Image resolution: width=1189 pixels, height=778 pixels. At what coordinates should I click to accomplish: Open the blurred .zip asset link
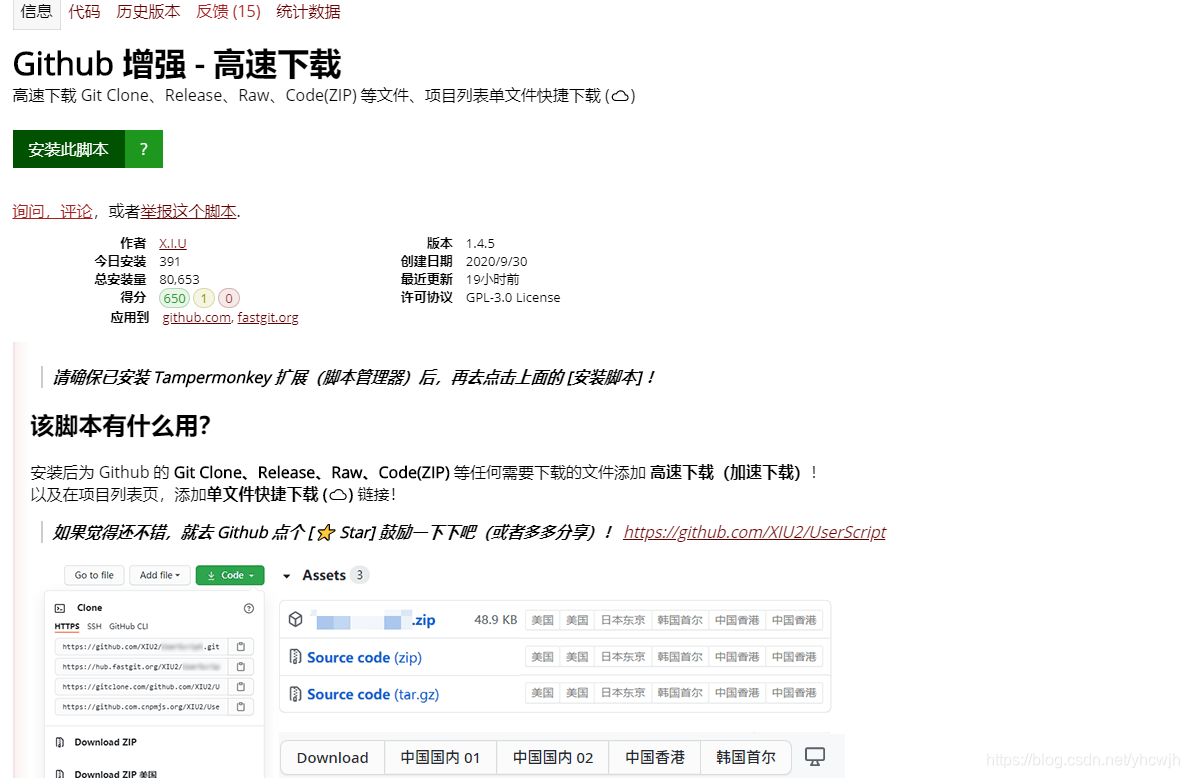click(375, 620)
